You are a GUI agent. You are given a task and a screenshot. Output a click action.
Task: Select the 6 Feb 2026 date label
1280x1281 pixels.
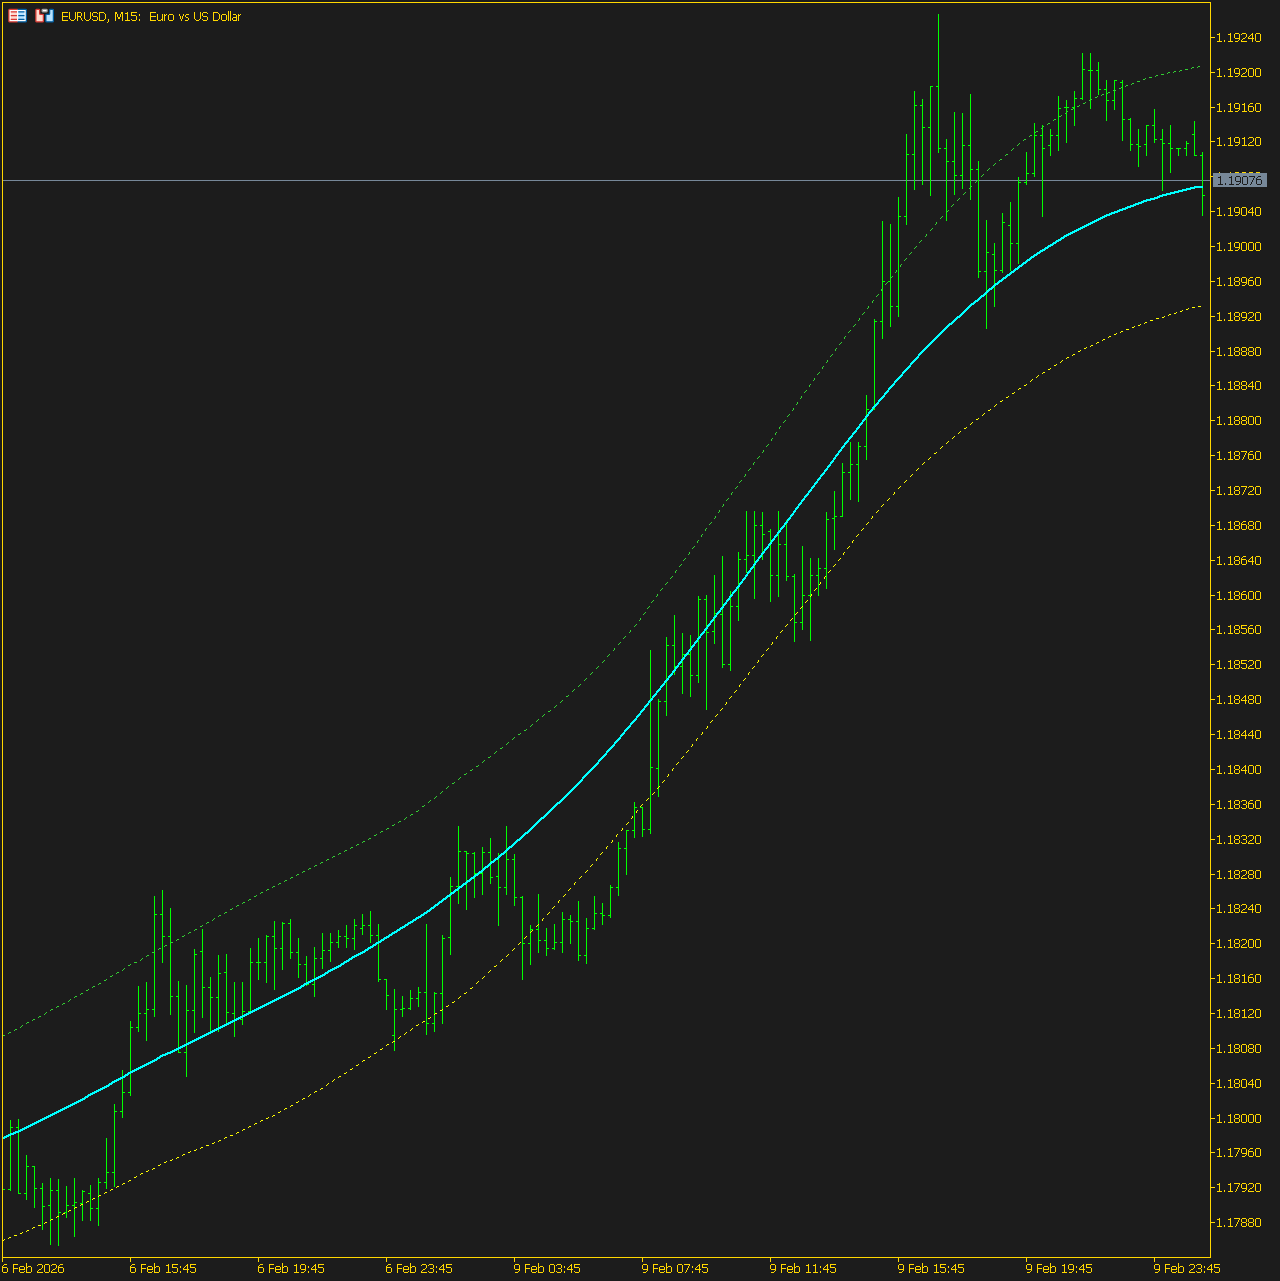click(34, 1268)
